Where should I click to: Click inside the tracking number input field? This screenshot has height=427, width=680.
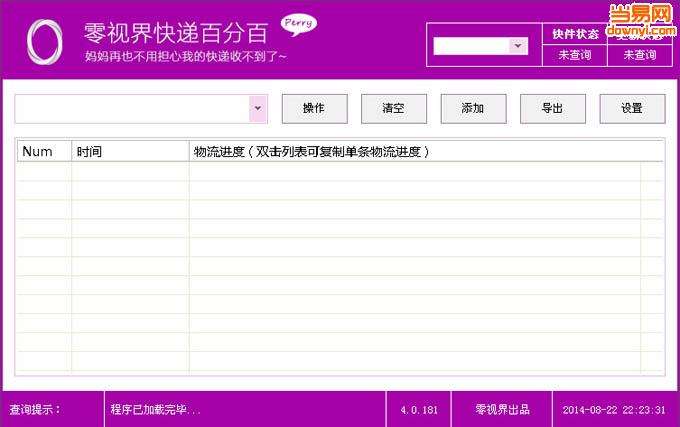click(x=130, y=108)
